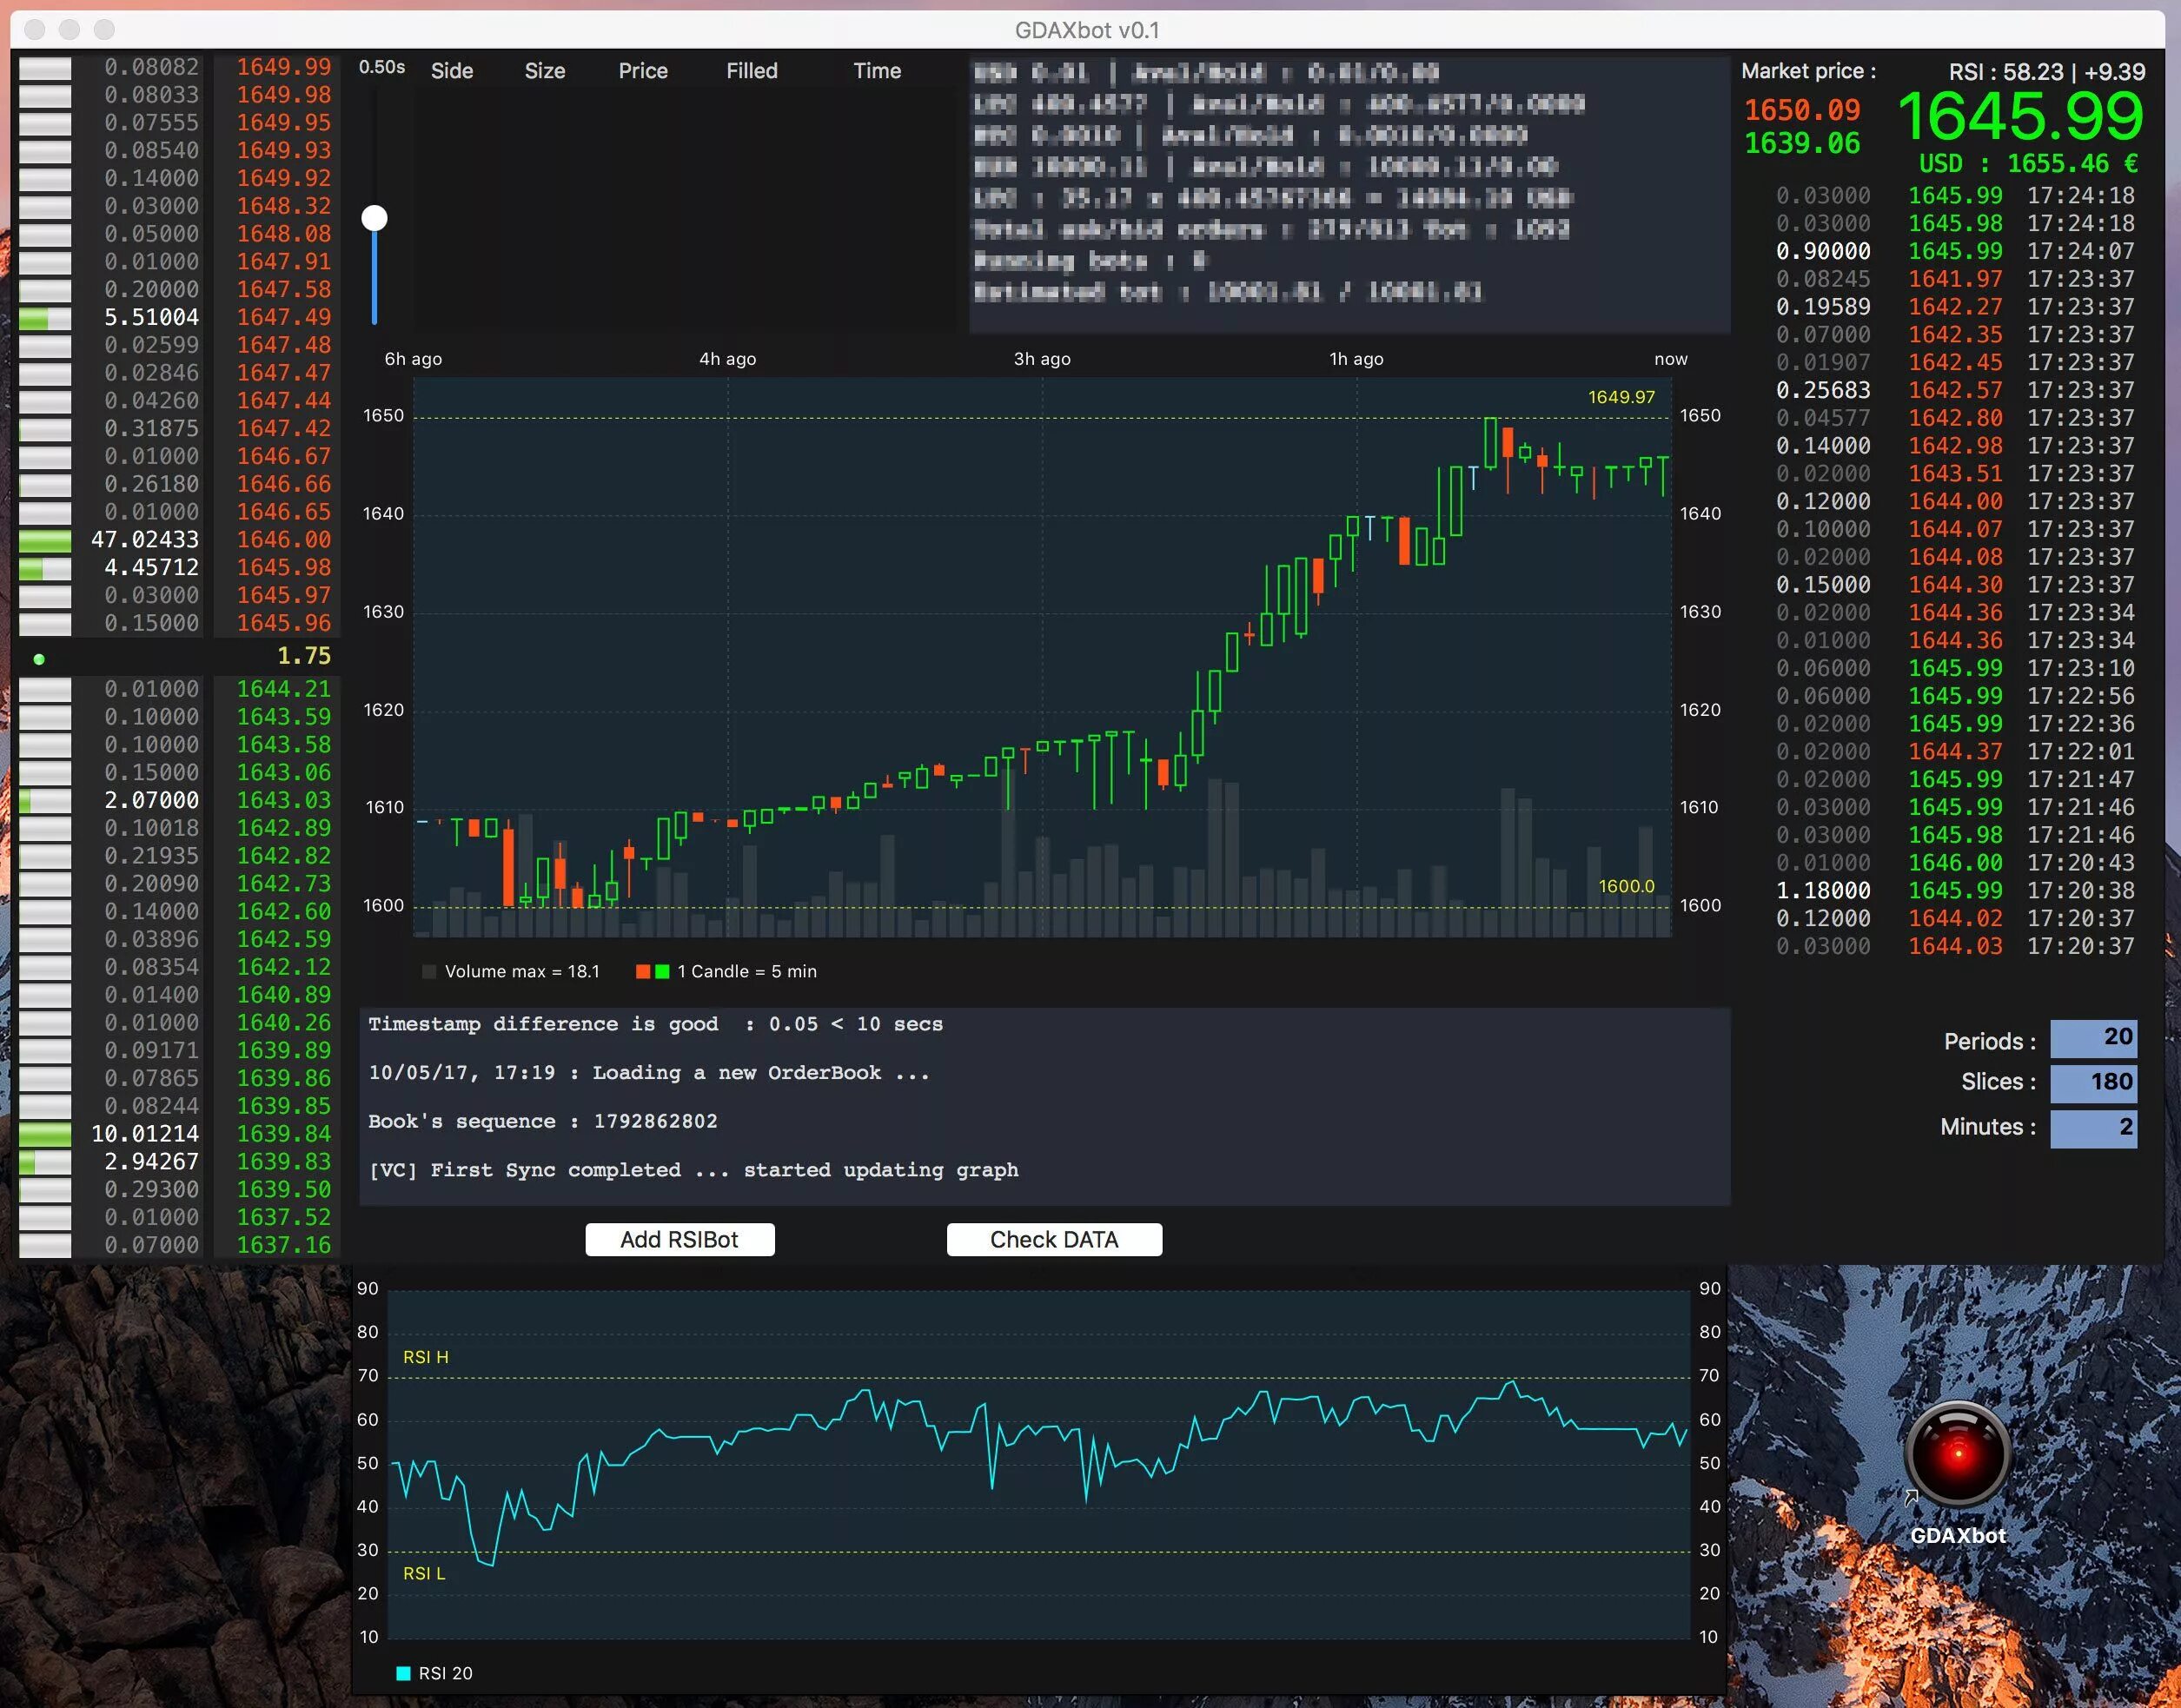This screenshot has width=2181, height=1708.
Task: Click the GDAXbot desktop shortcut icon
Action: [1957, 1455]
